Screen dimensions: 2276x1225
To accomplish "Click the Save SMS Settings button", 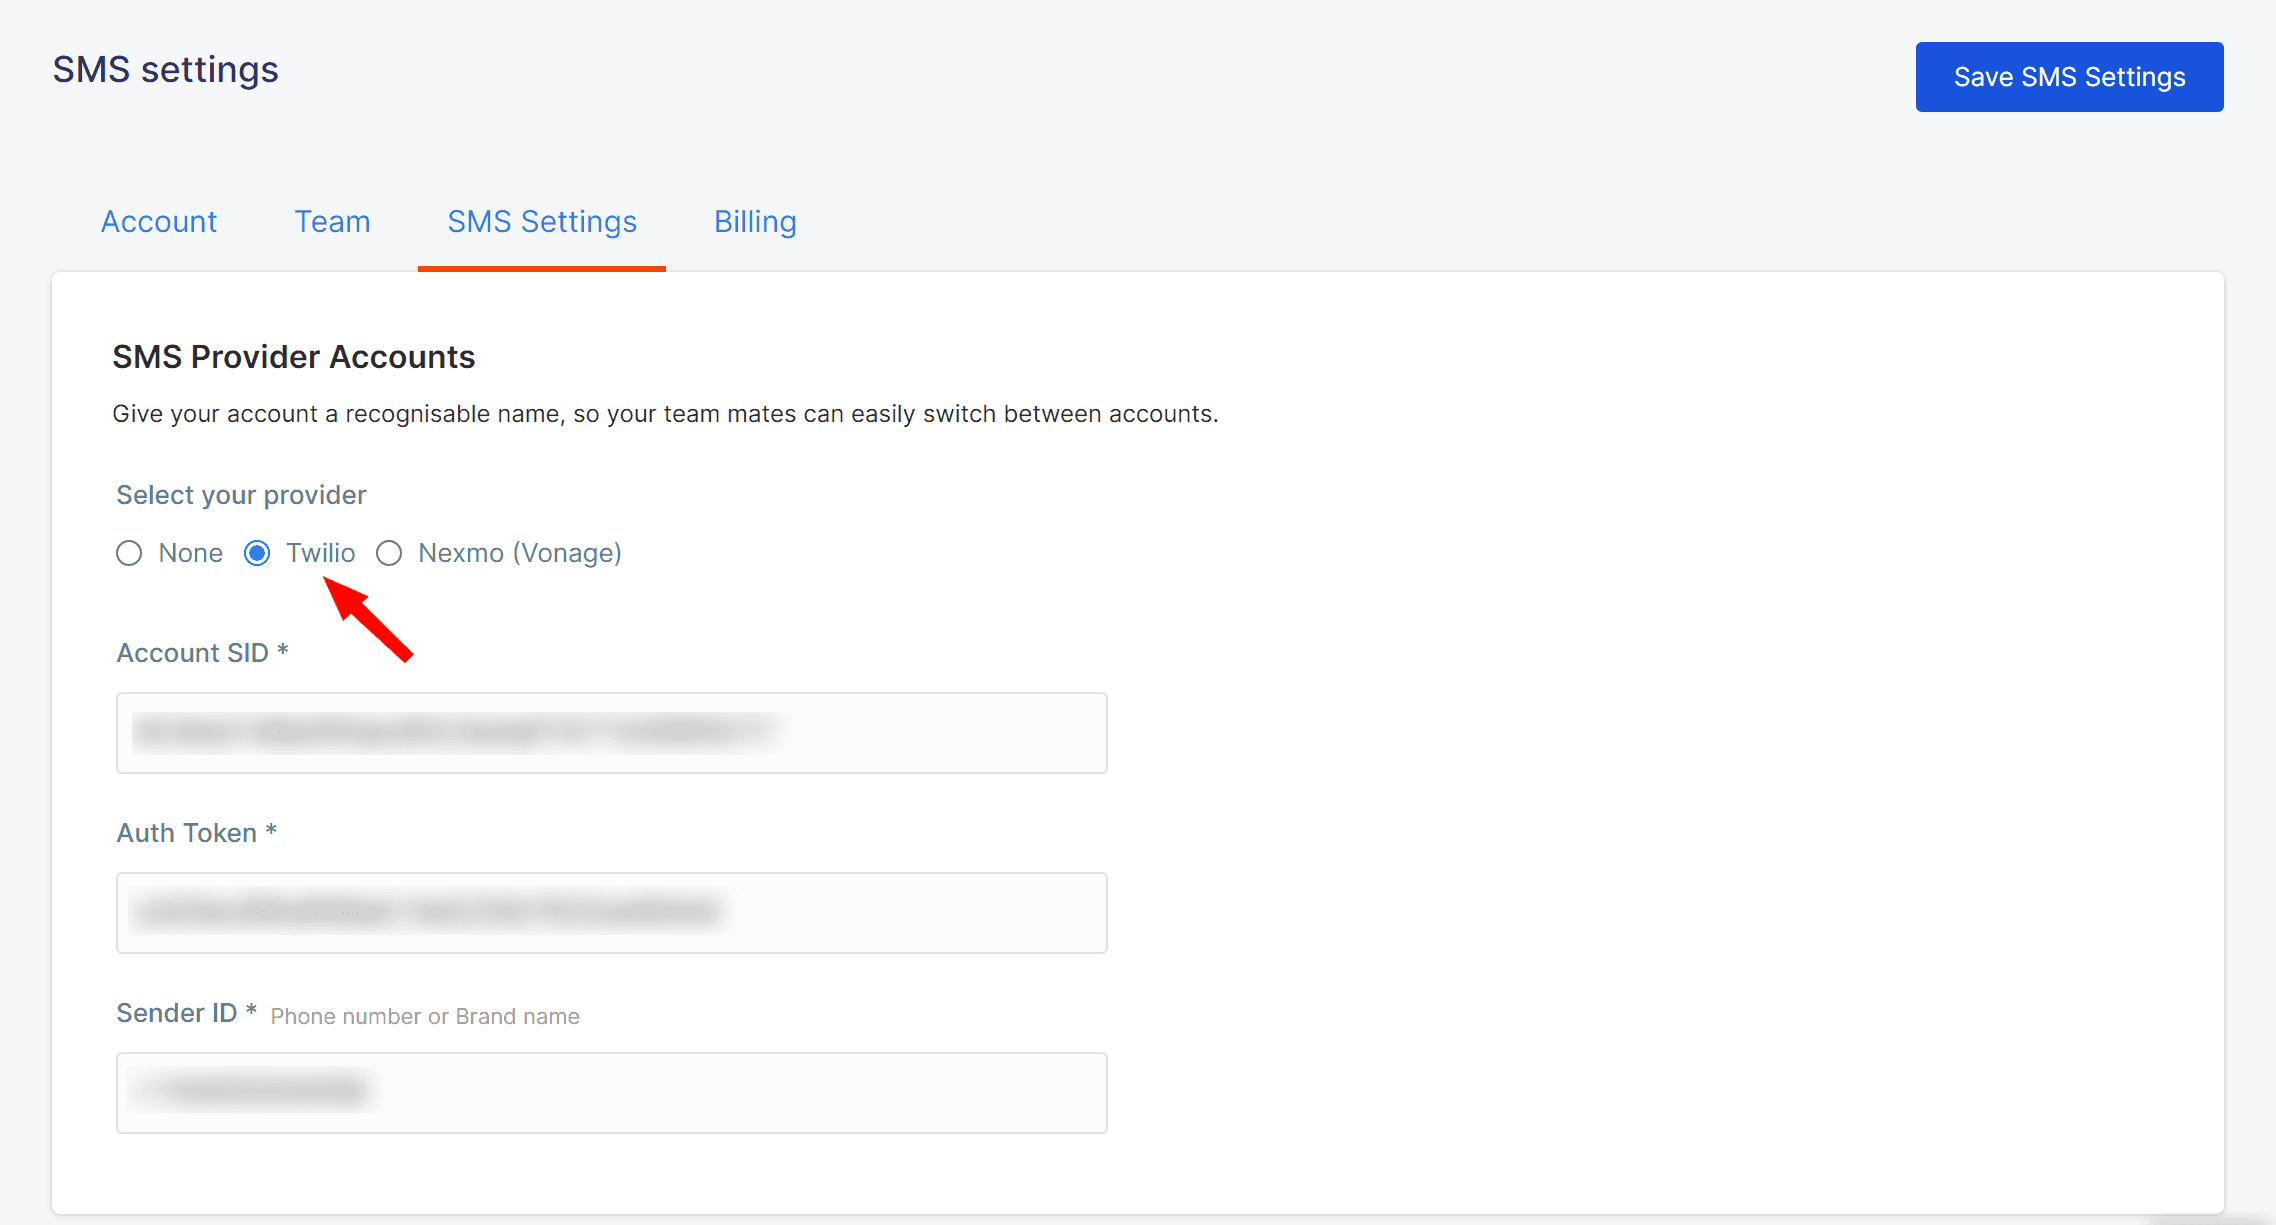I will tap(2068, 77).
